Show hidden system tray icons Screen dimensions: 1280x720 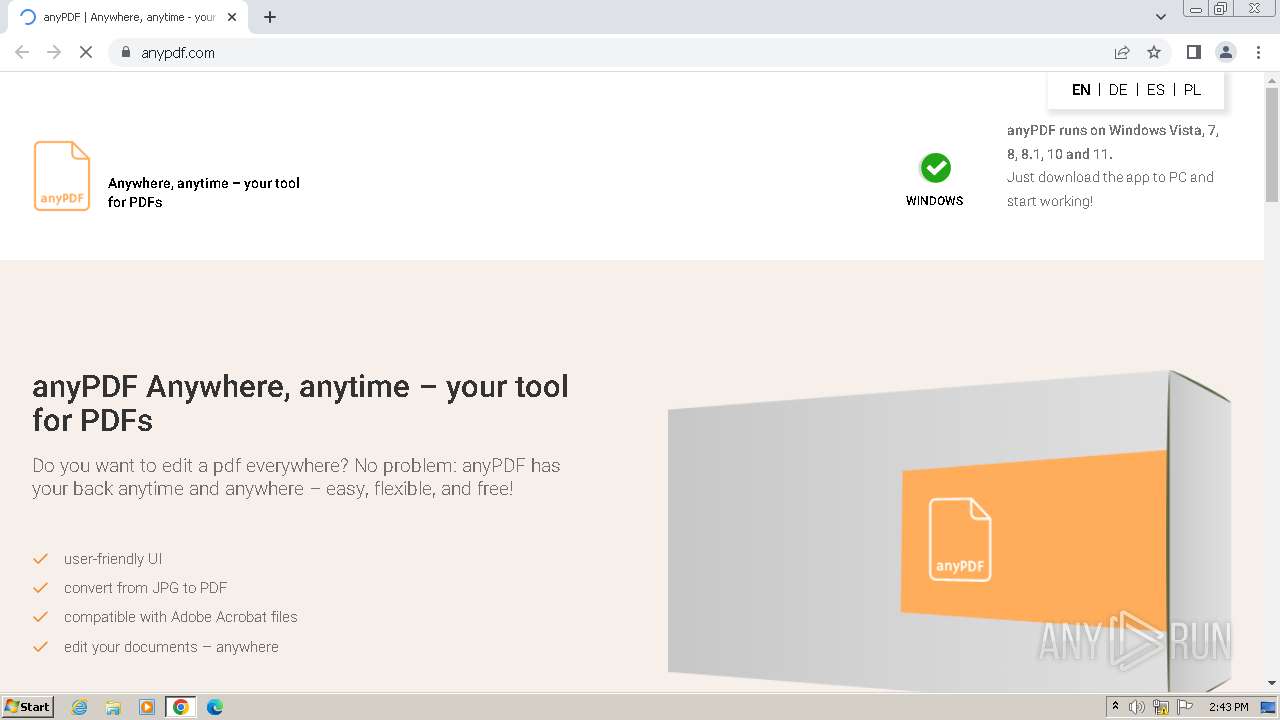[1115, 707]
